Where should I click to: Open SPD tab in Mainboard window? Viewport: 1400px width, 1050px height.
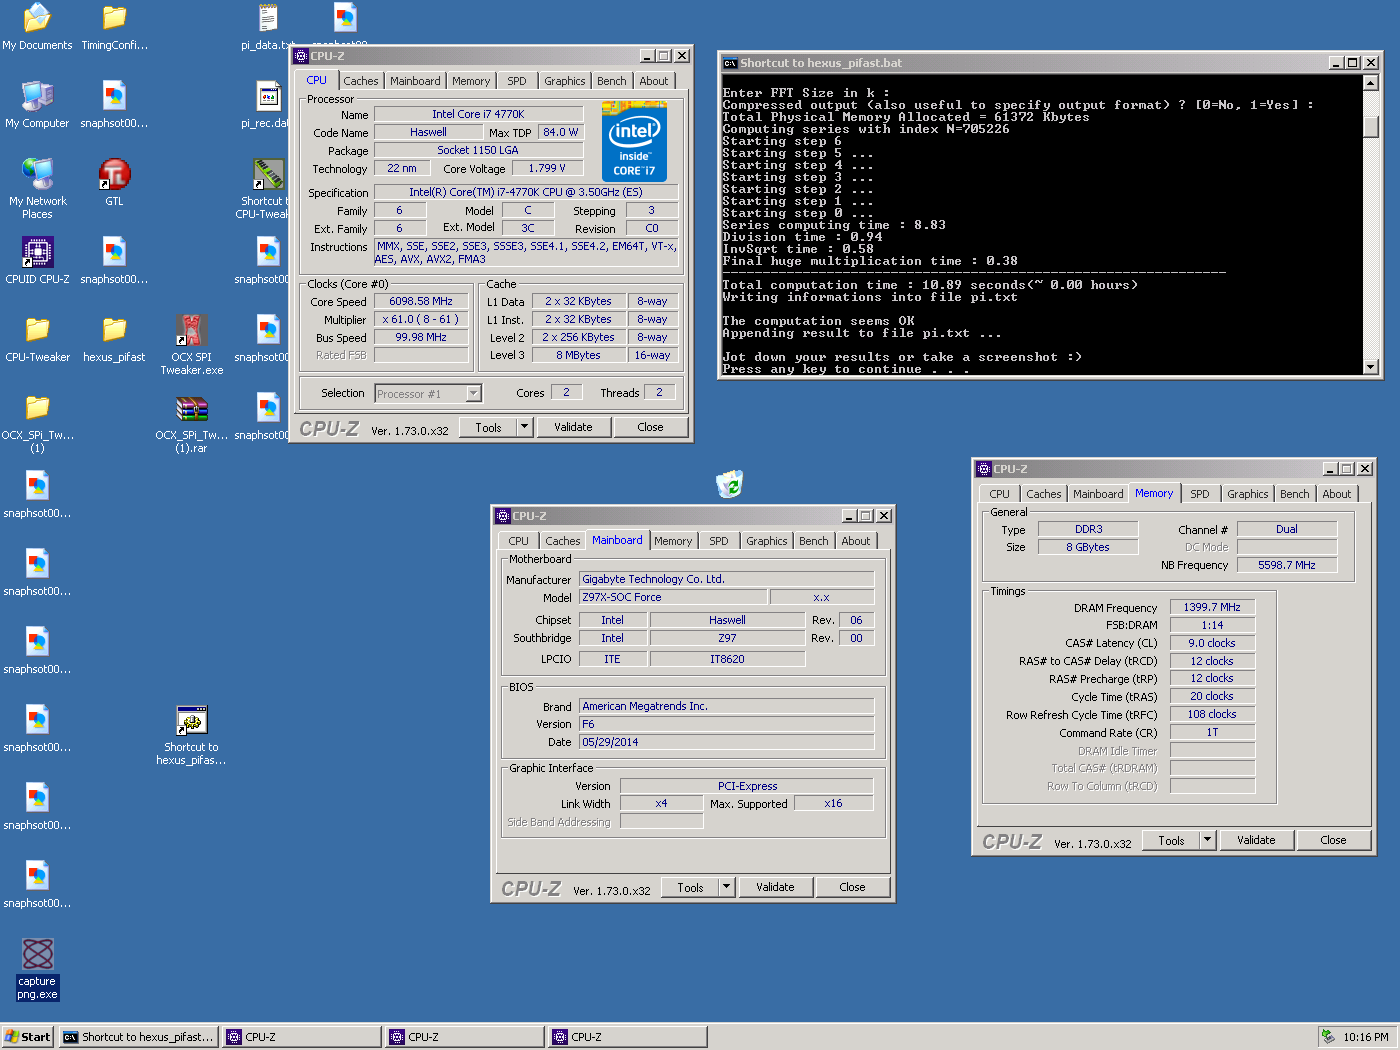719,541
